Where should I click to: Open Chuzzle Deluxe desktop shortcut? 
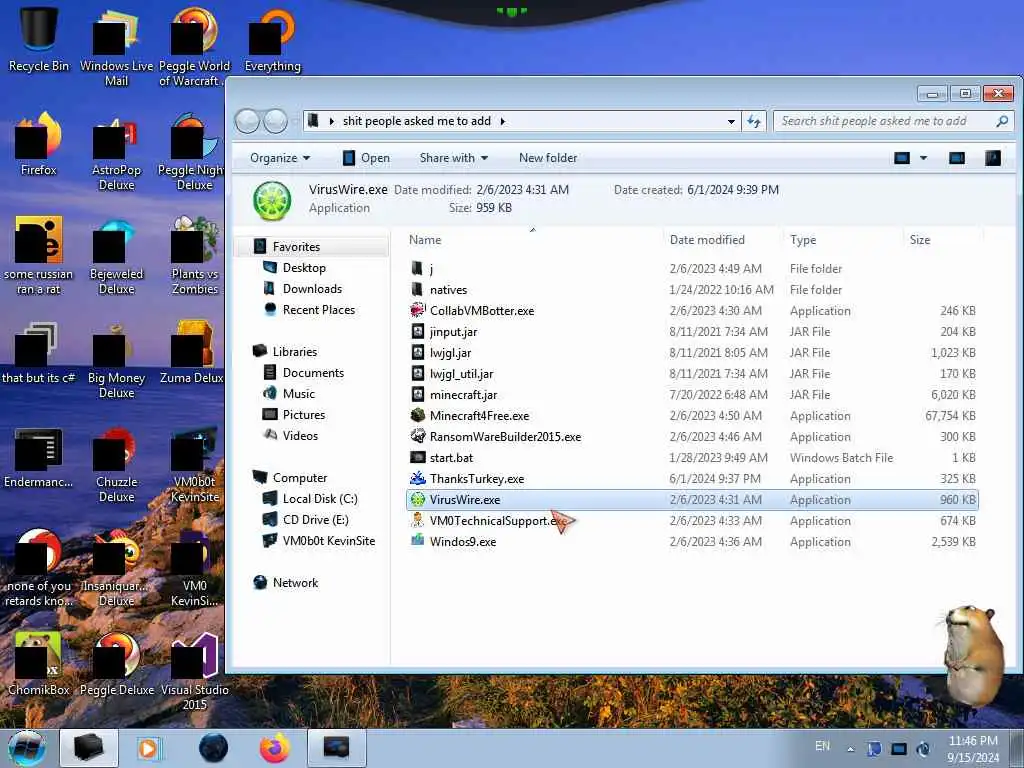pos(116,464)
